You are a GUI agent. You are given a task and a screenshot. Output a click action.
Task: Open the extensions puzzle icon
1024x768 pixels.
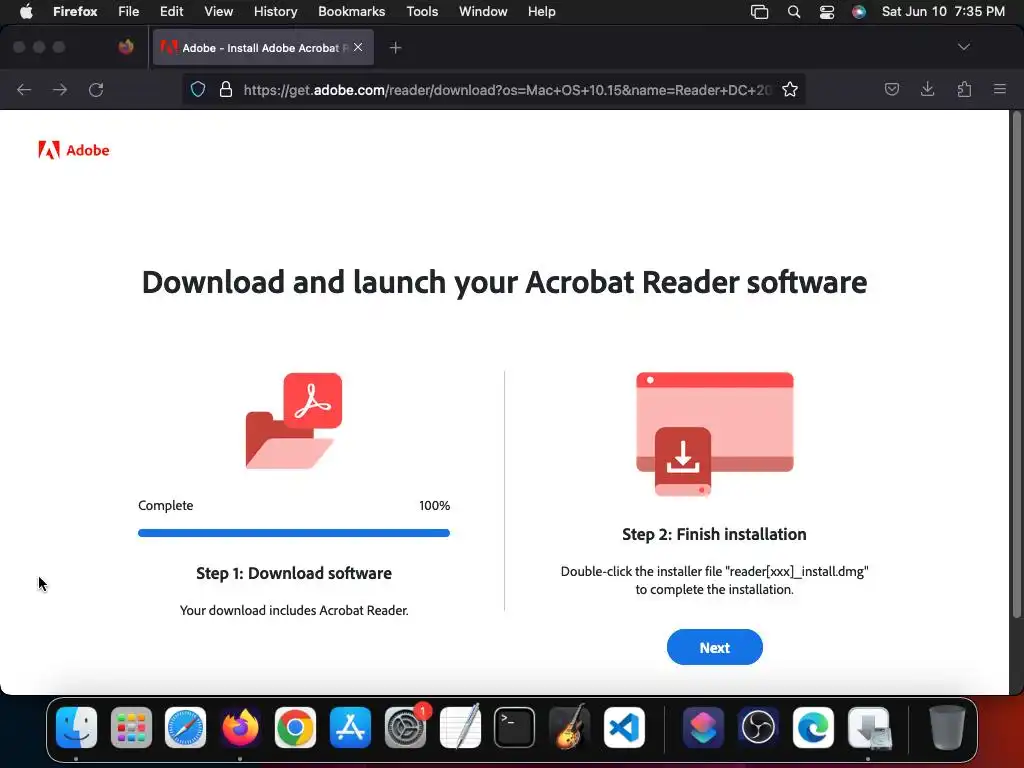964,89
